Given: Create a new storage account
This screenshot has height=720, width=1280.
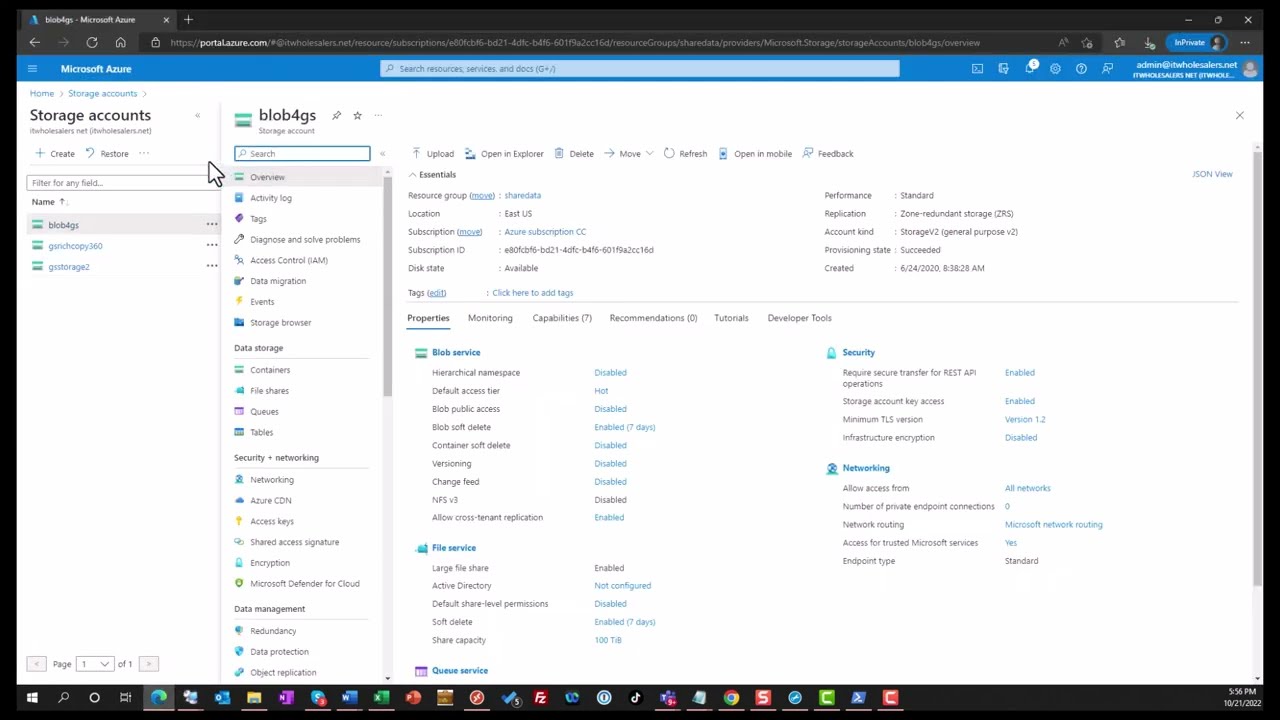Looking at the screenshot, I should 54,154.
